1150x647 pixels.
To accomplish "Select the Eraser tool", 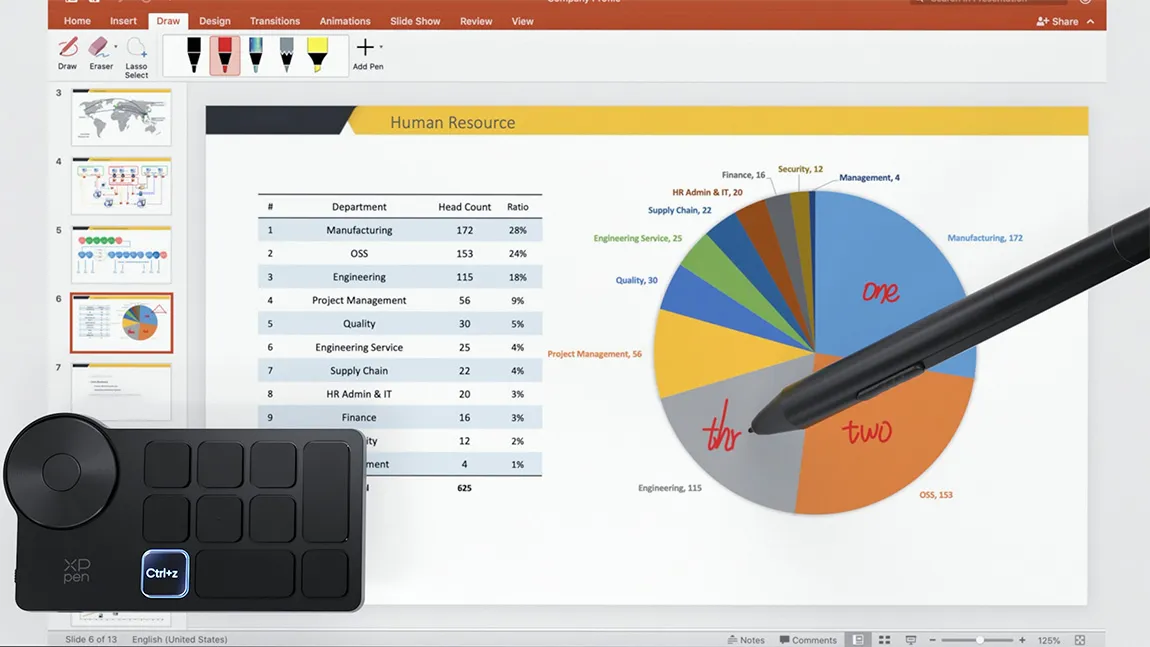I will (x=99, y=50).
